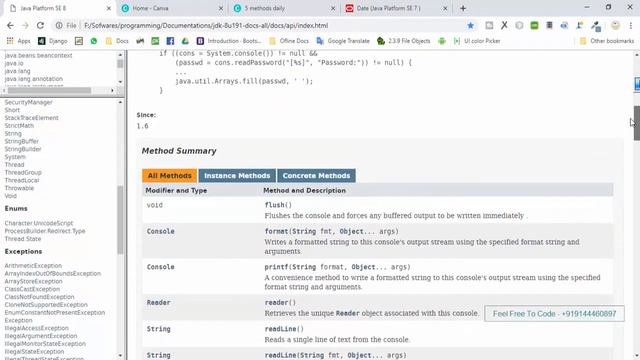Screen dimensions: 640x360
Task: Click the bookmark star in address bar
Action: tap(471, 25)
